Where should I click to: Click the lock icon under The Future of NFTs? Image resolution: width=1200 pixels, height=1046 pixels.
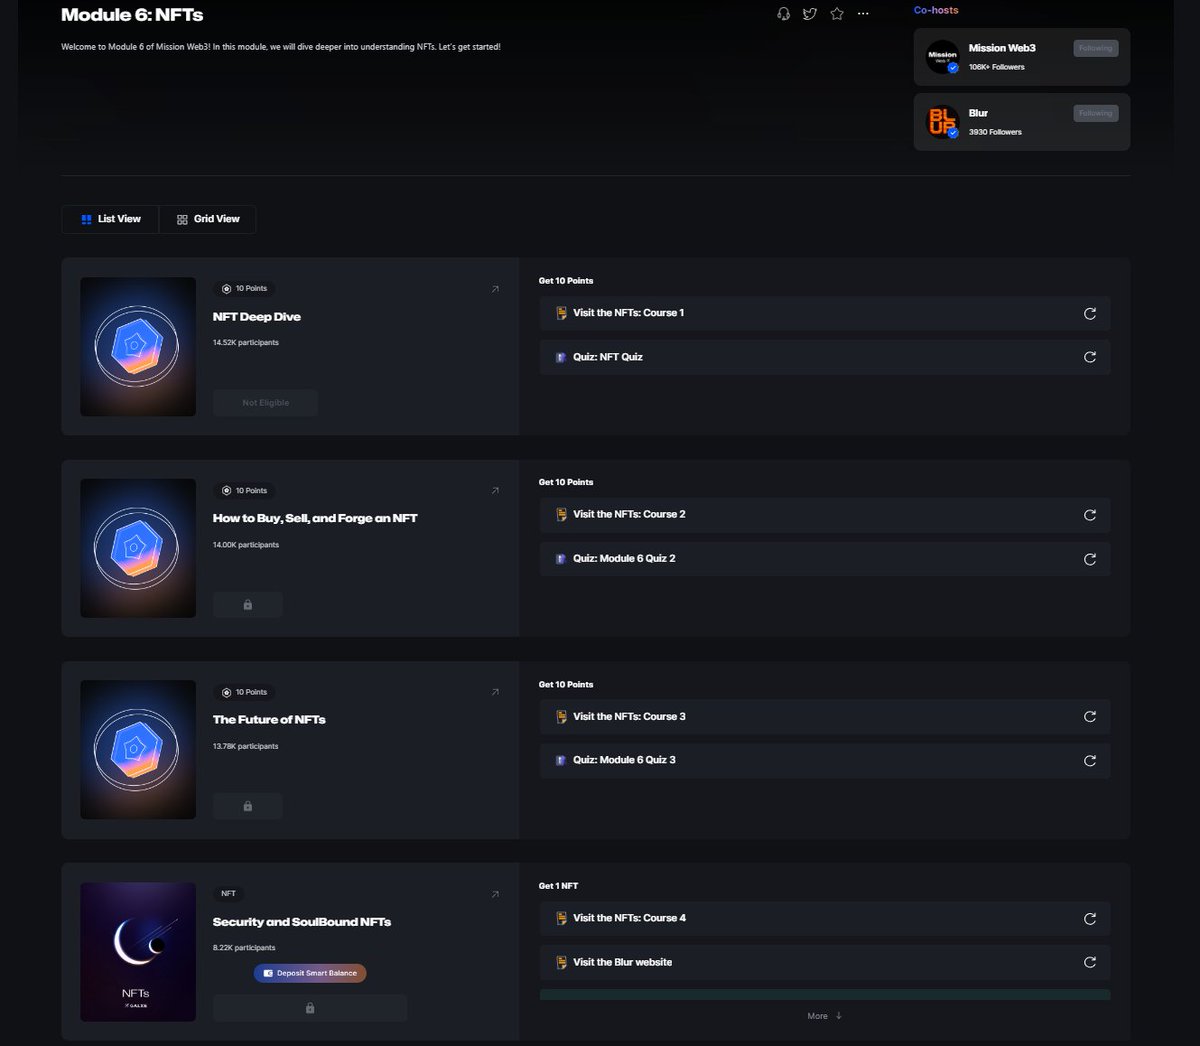(x=247, y=806)
